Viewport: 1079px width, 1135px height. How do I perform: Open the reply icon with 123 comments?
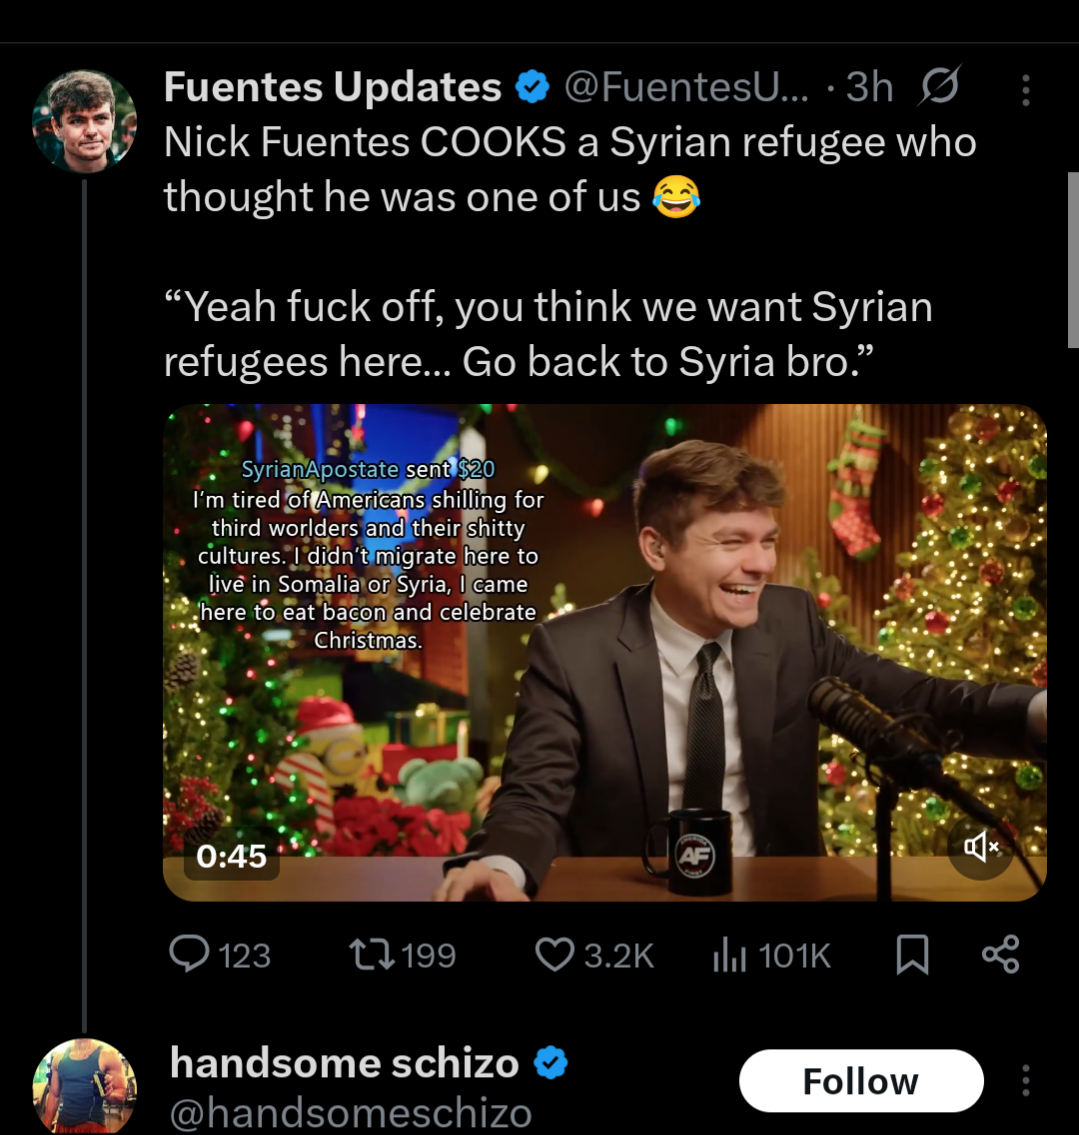tap(190, 954)
